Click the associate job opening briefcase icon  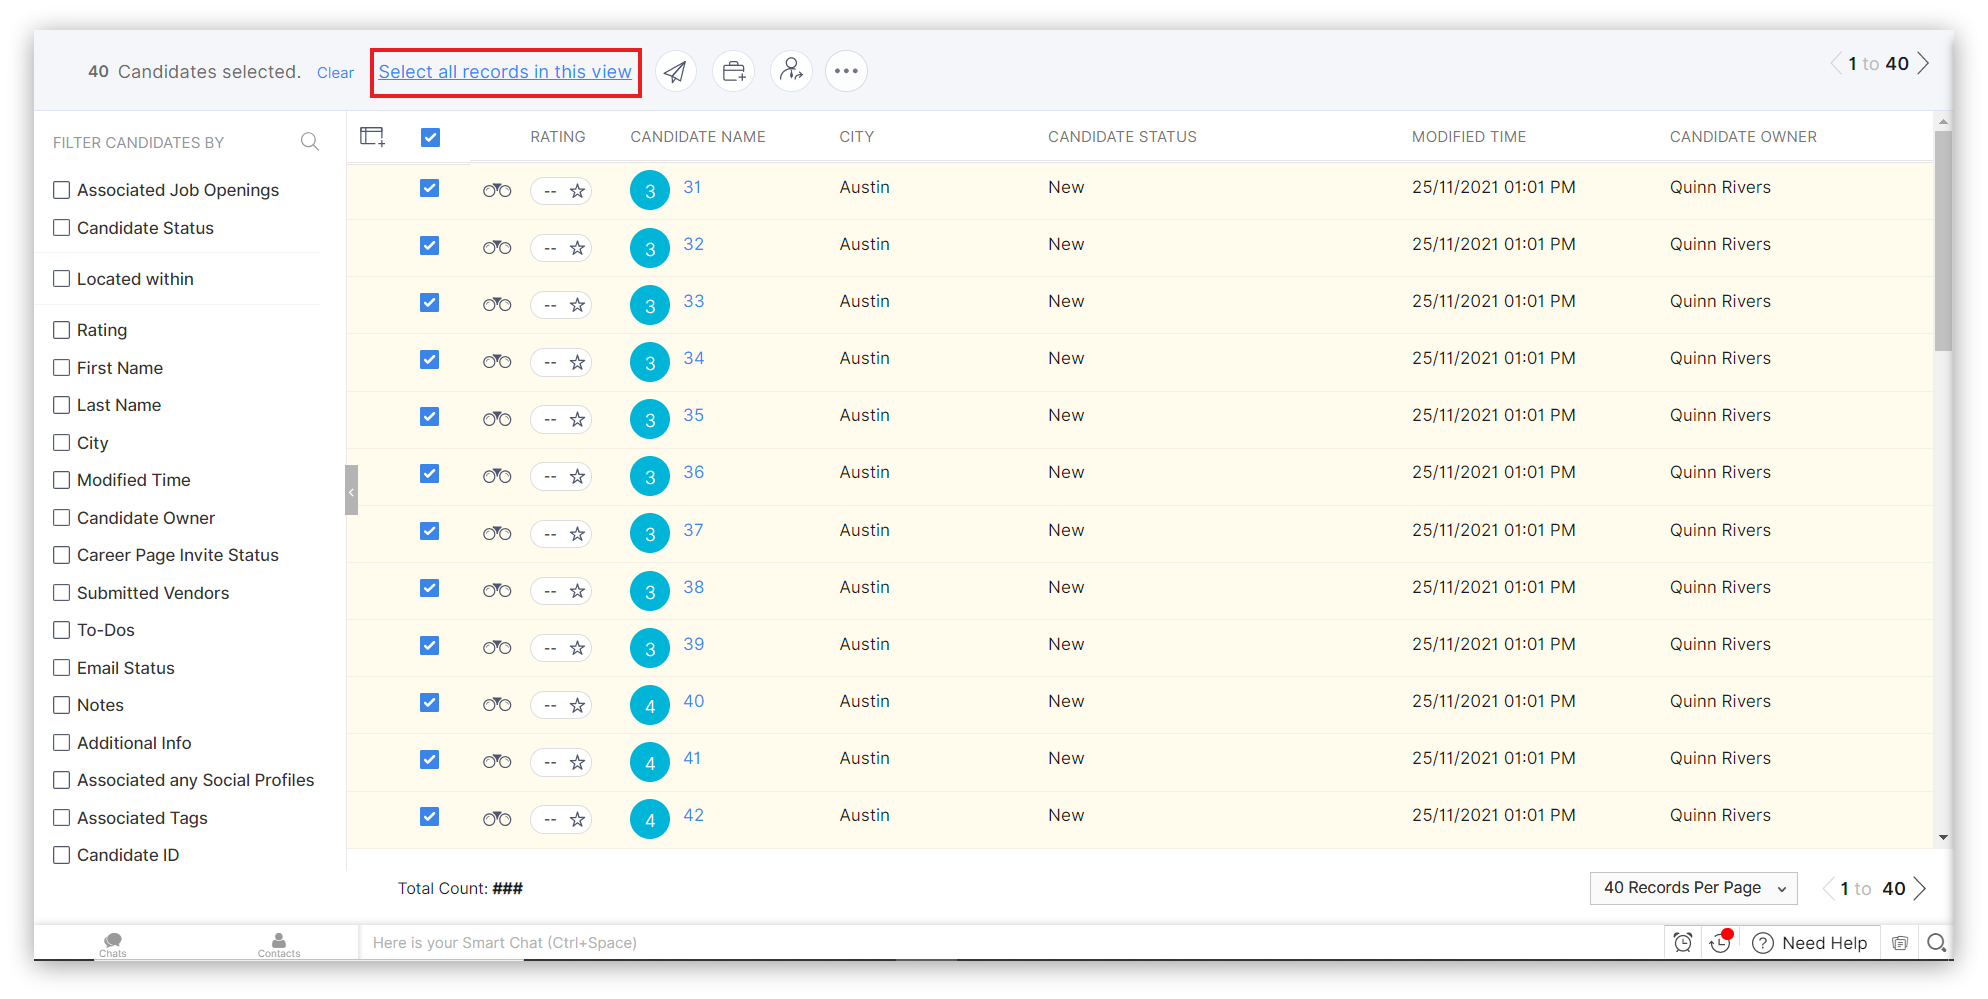(734, 71)
